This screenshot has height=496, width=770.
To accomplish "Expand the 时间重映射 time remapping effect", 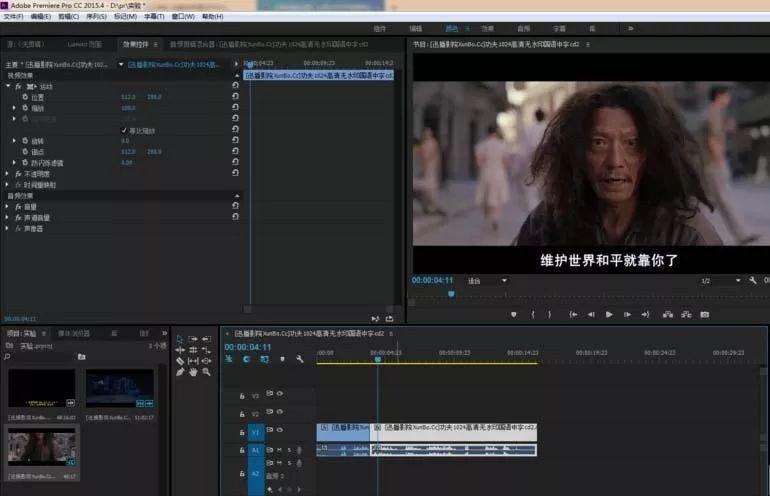I will [7, 185].
